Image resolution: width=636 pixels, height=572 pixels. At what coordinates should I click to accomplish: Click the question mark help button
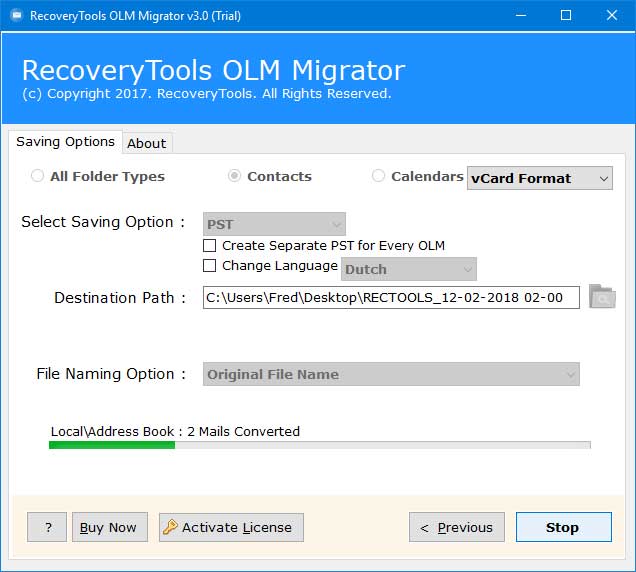pos(47,527)
